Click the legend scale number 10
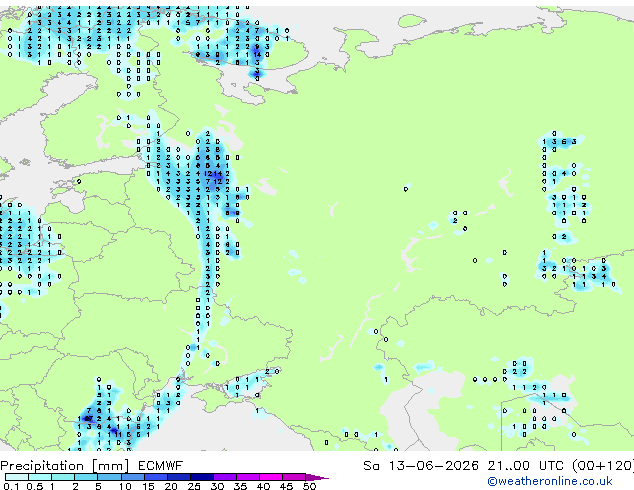634x490 pixels. coord(125,486)
